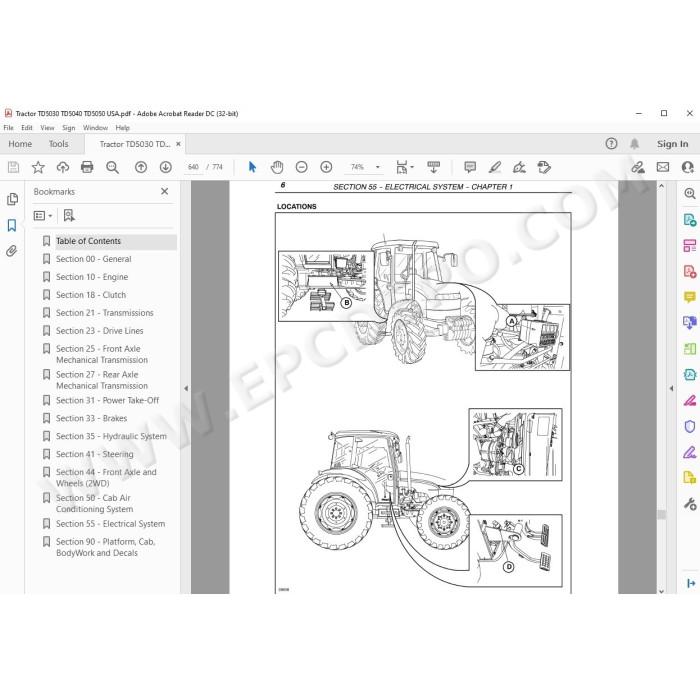
Task: Zoom in with plus icon
Action: point(326,167)
